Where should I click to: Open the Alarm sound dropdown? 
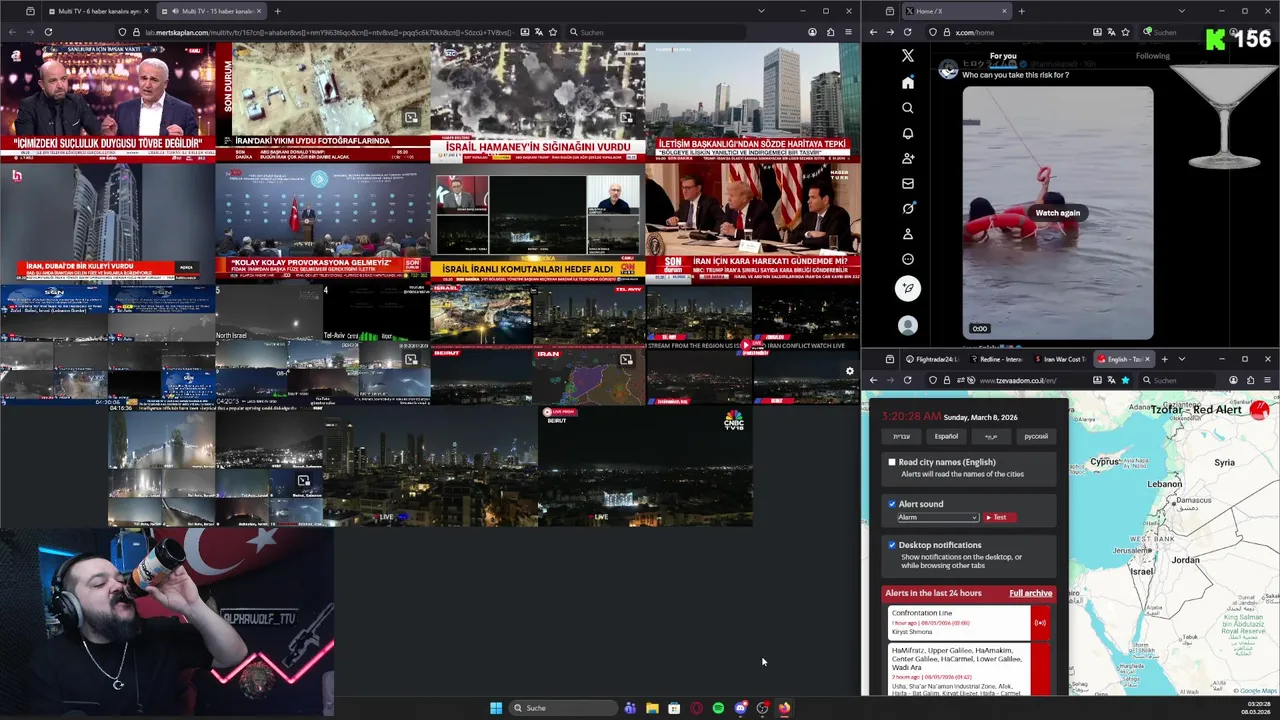[x=937, y=517]
